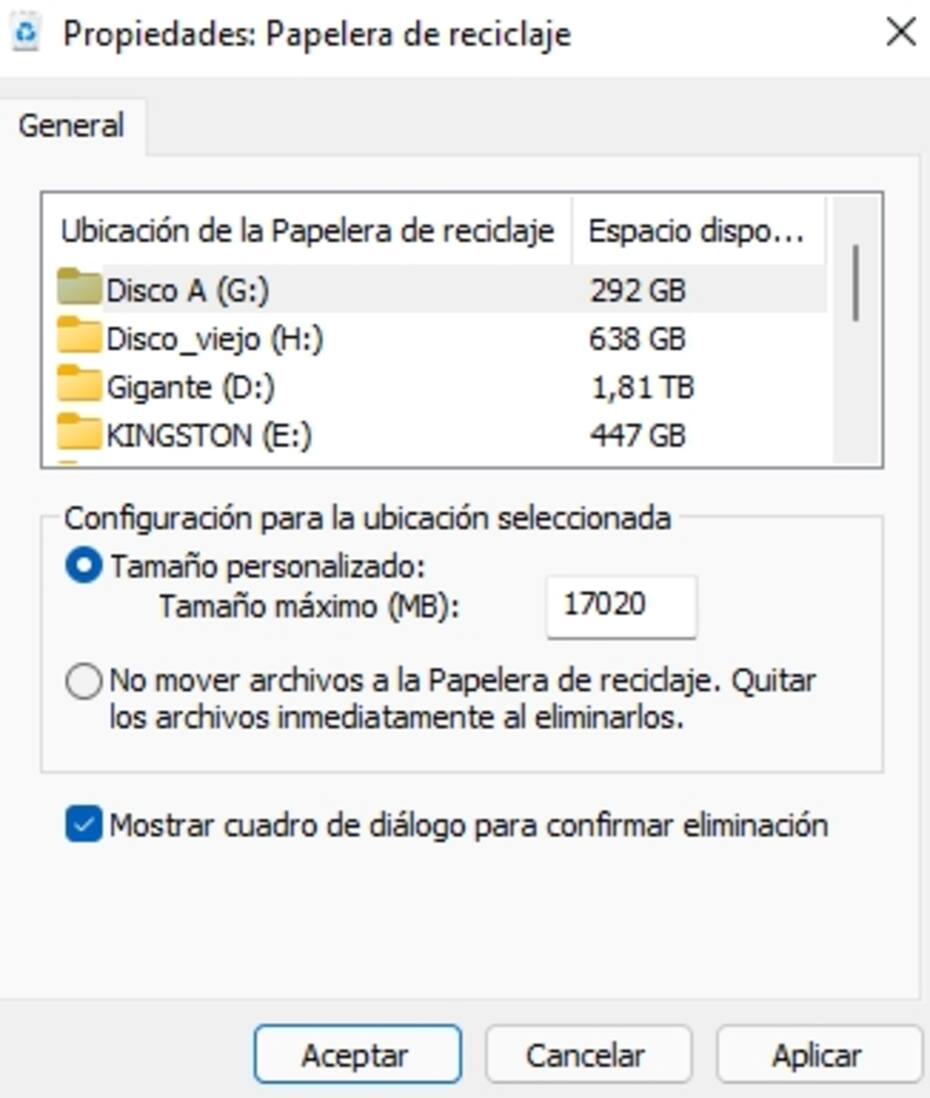Image resolution: width=930 pixels, height=1098 pixels.
Task: Select the 638 GB row entry
Action: 637,339
